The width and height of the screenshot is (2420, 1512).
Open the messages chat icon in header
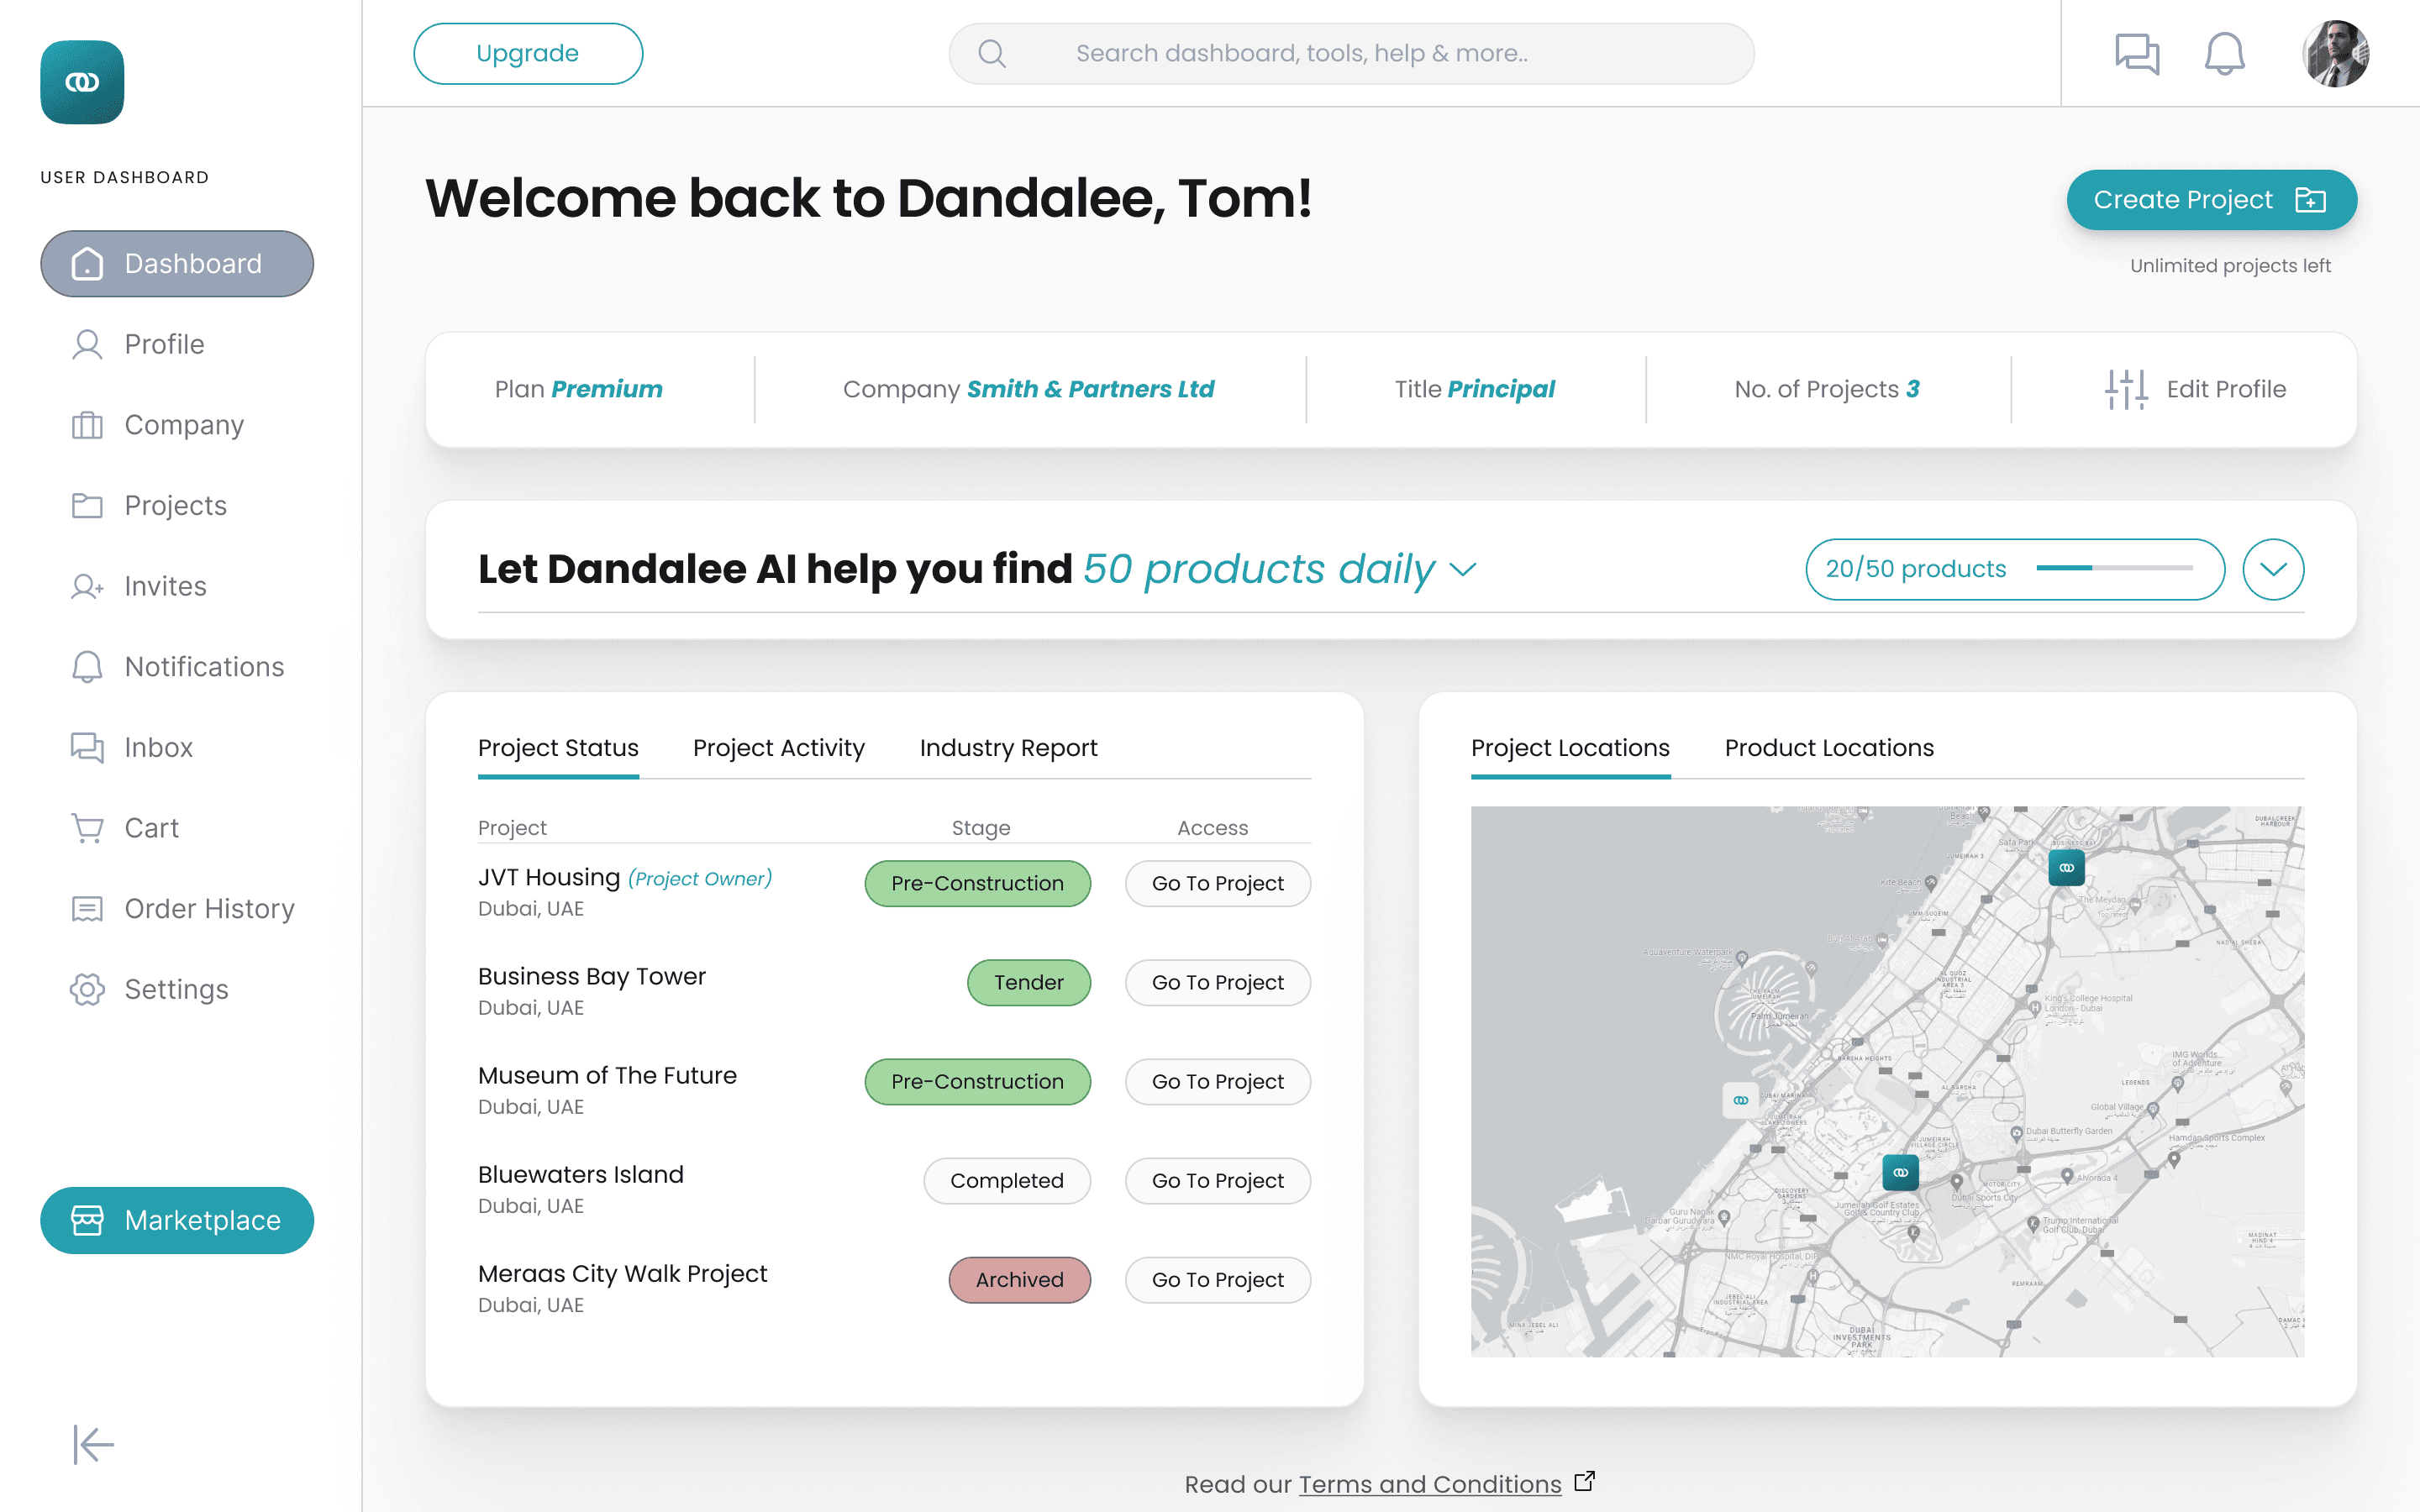(x=2136, y=53)
